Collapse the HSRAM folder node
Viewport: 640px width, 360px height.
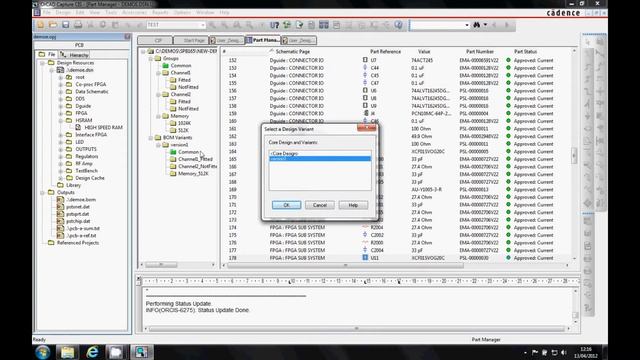60,120
